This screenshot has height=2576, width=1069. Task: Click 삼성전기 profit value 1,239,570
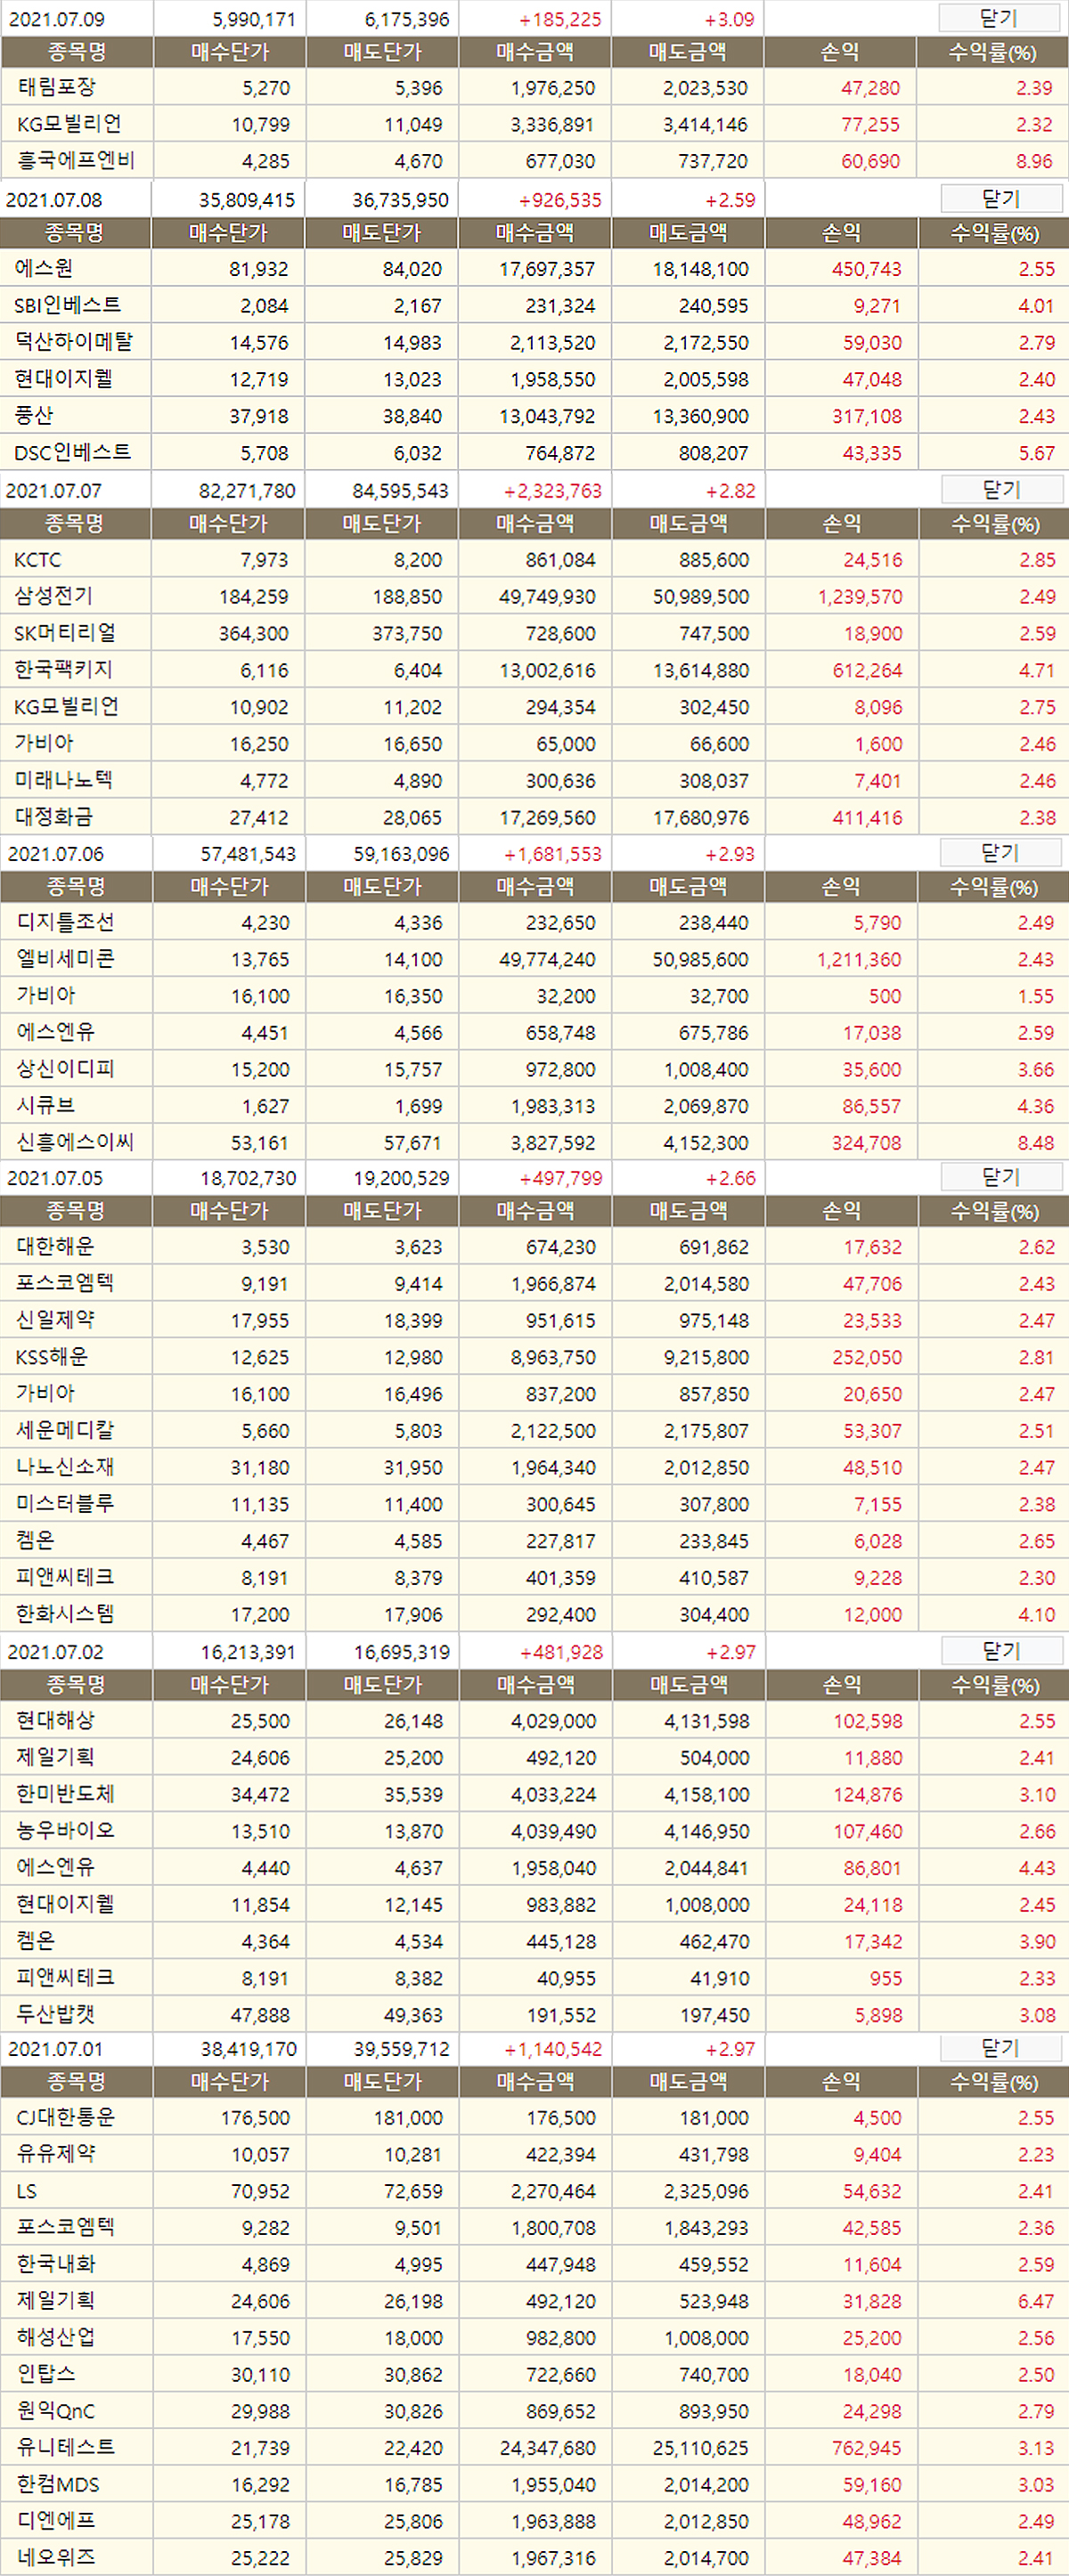pyautogui.click(x=860, y=597)
